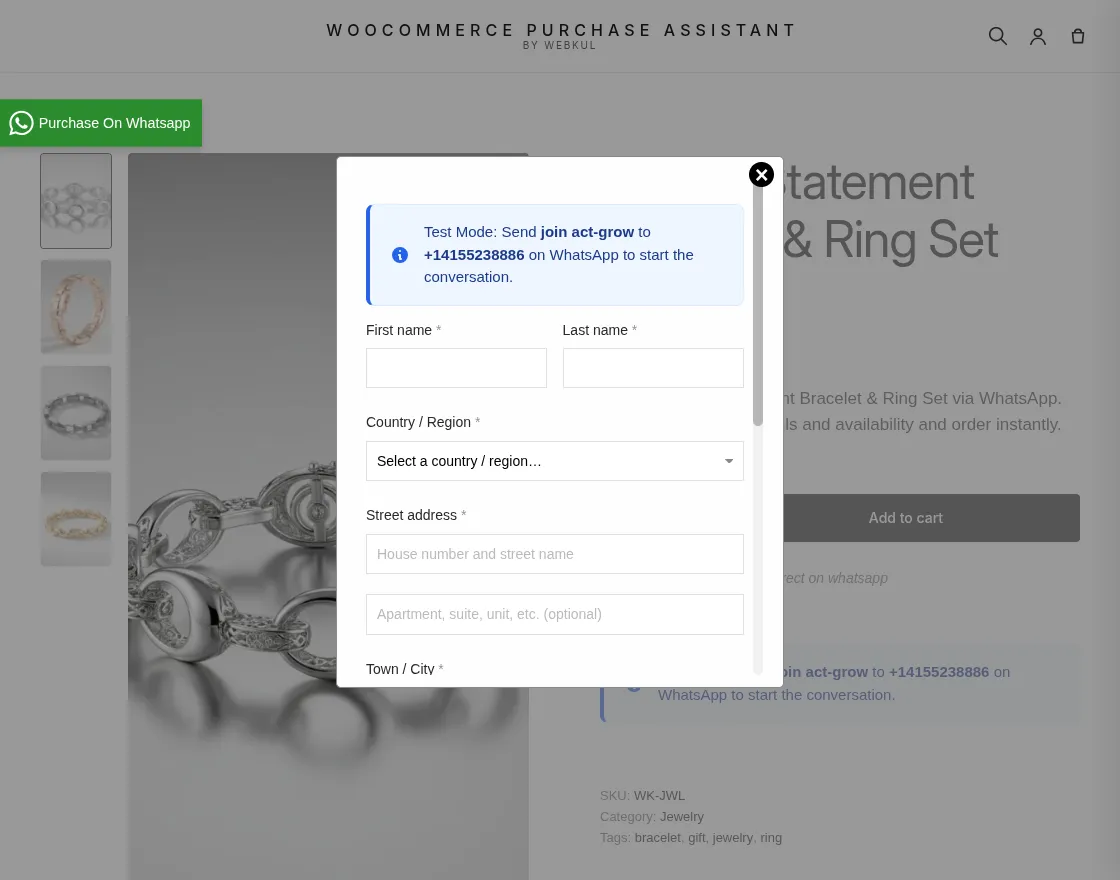The width and height of the screenshot is (1120, 880).
Task: Click the country dropdown arrow
Action: tap(729, 461)
